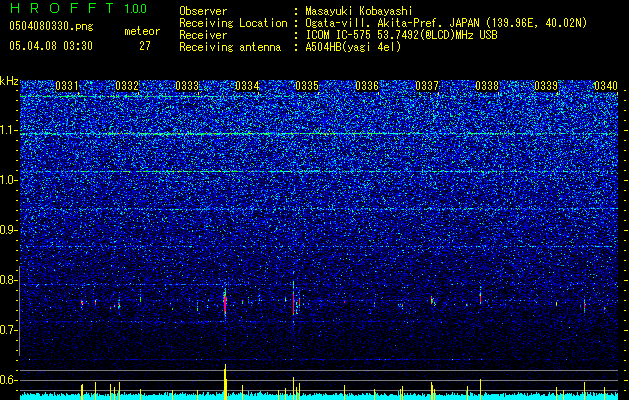Click the meteor echo under 0338

(x=480, y=297)
